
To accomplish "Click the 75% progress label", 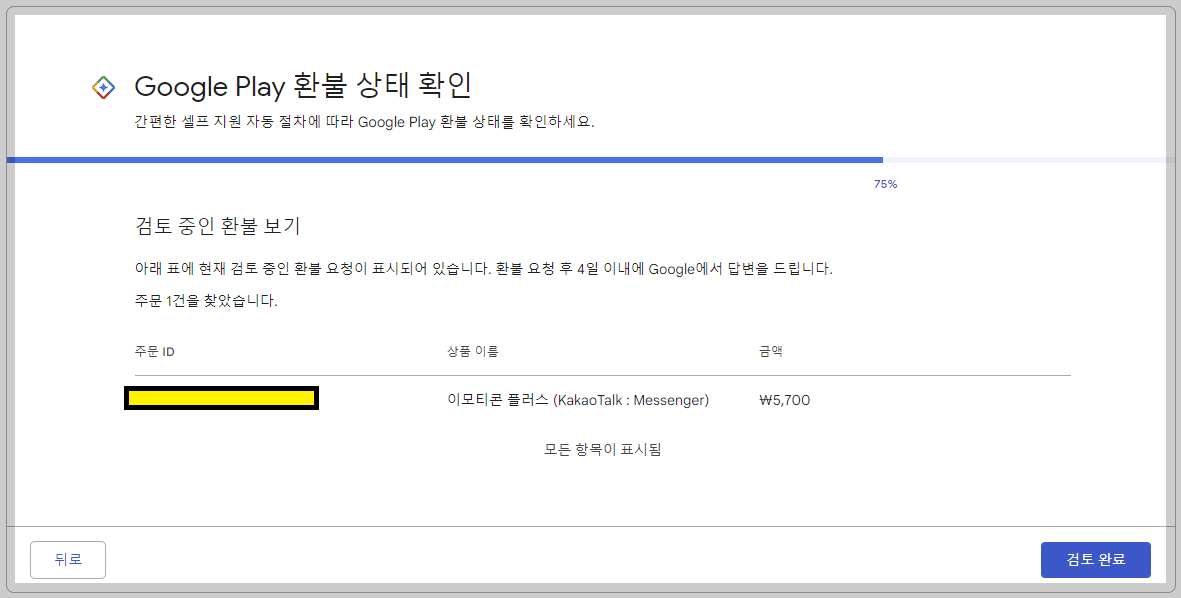I will [x=885, y=184].
